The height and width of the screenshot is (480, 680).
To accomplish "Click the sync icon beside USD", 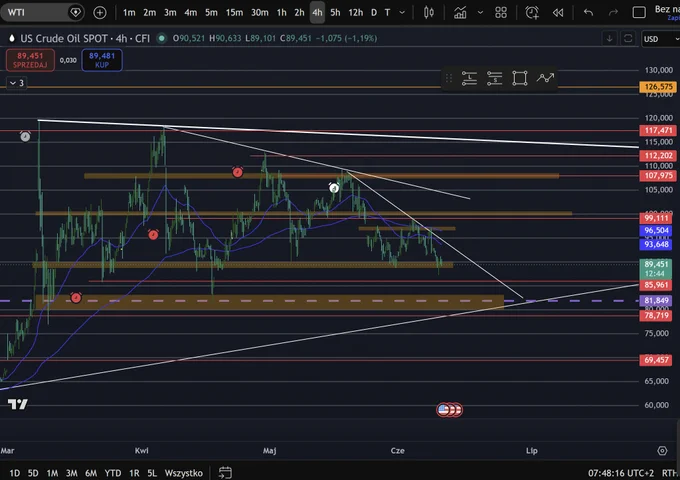I will [x=628, y=39].
